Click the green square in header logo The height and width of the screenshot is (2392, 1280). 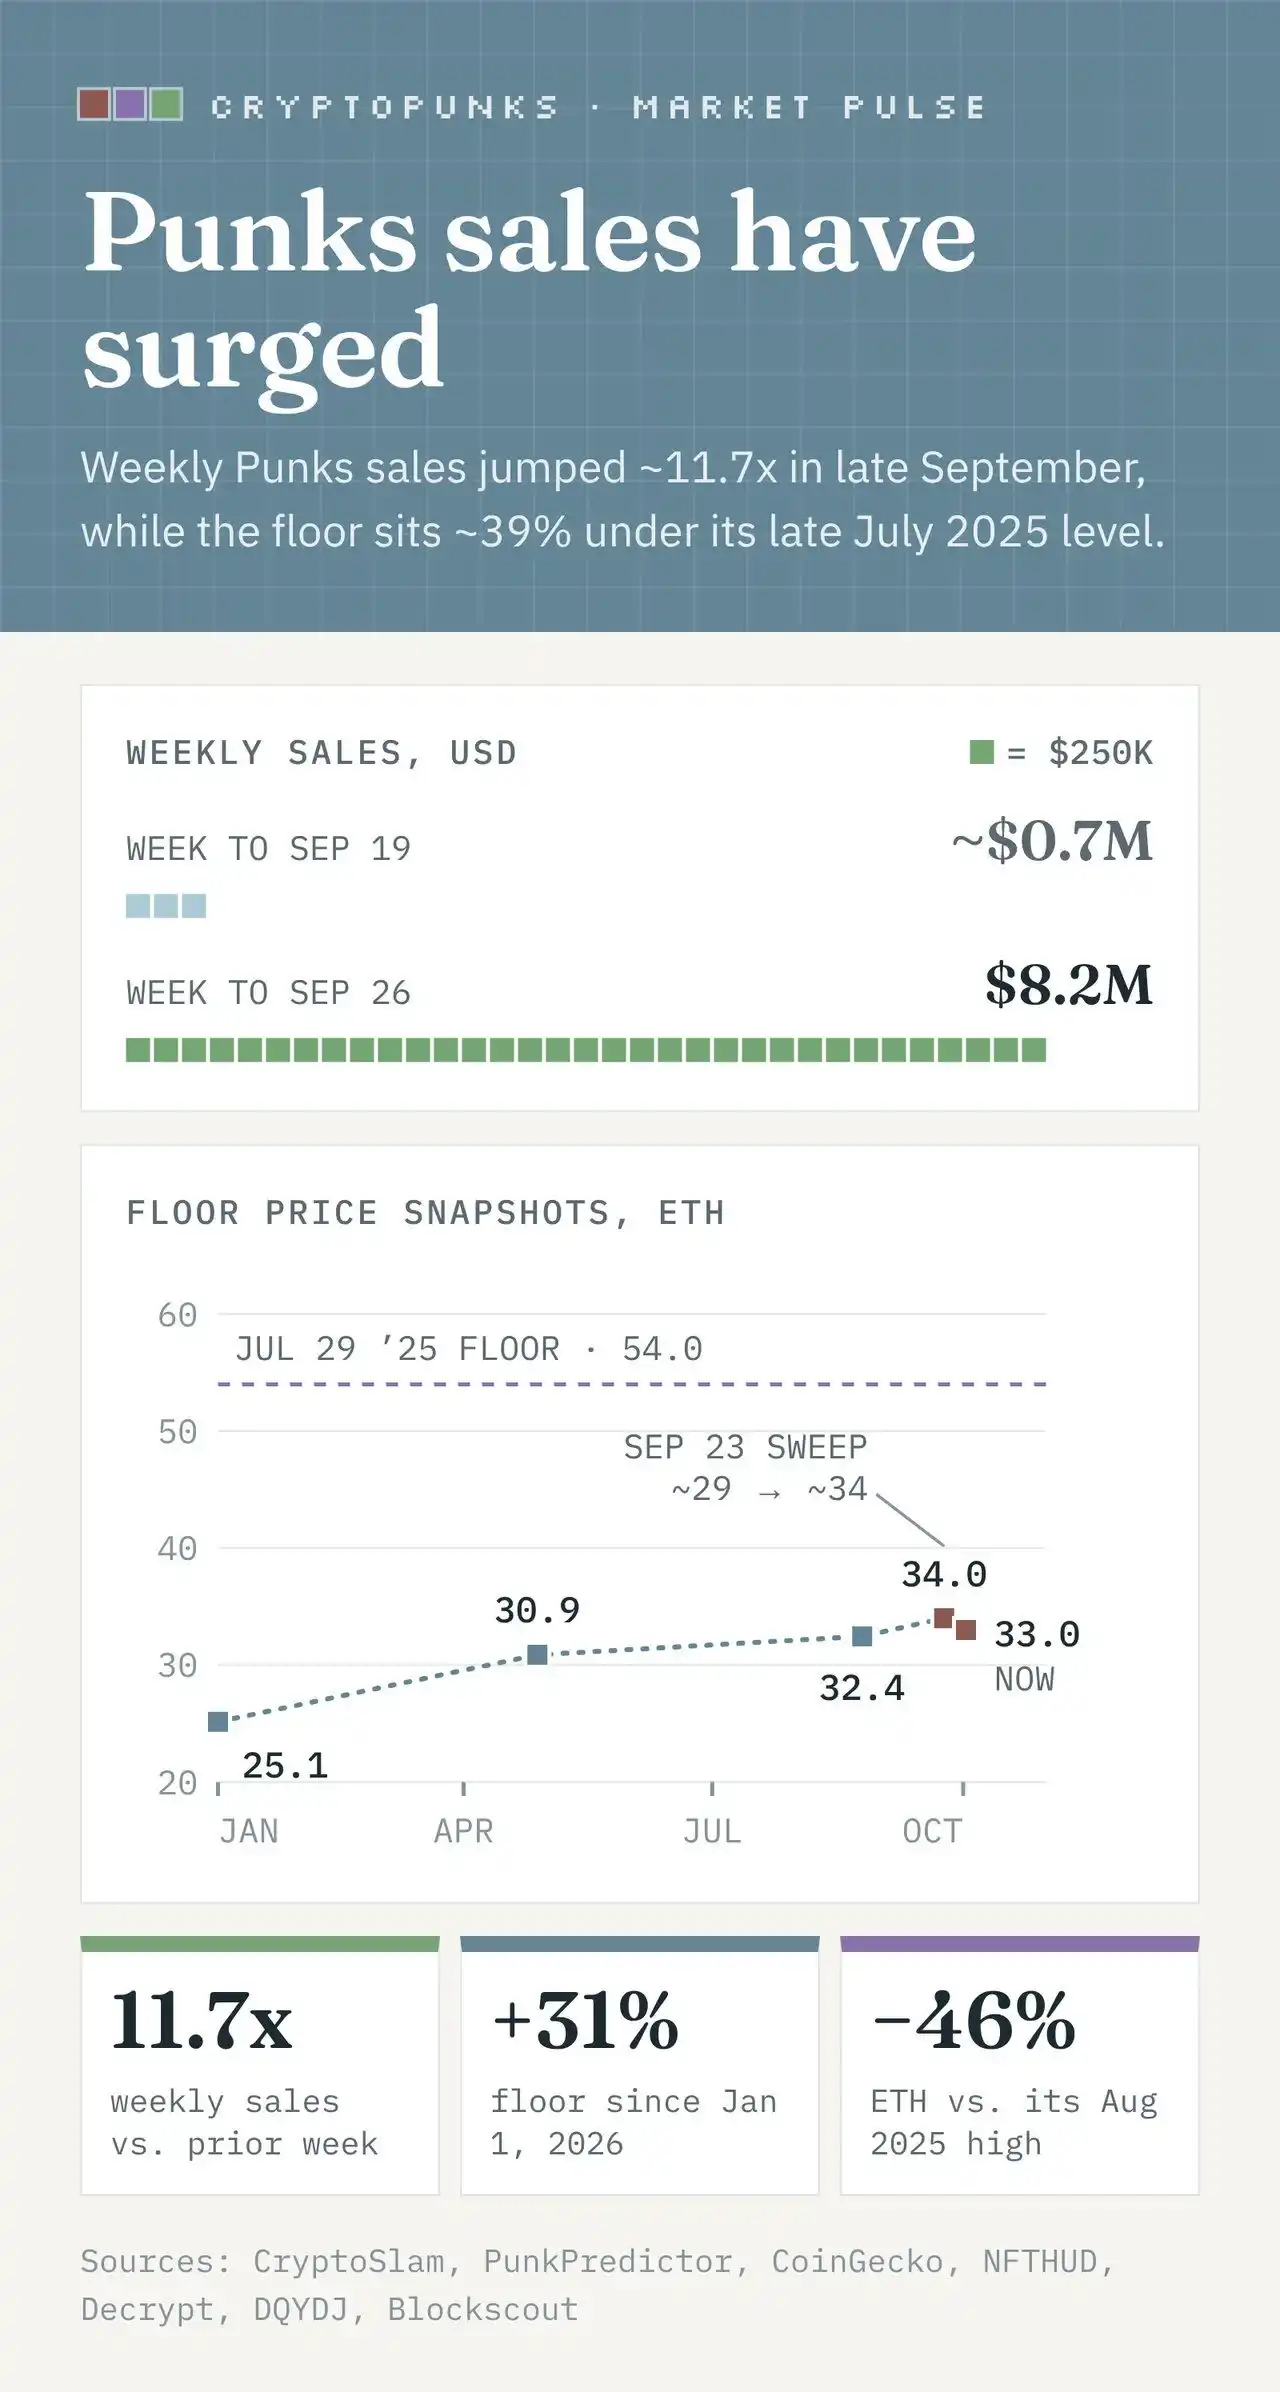(166, 105)
